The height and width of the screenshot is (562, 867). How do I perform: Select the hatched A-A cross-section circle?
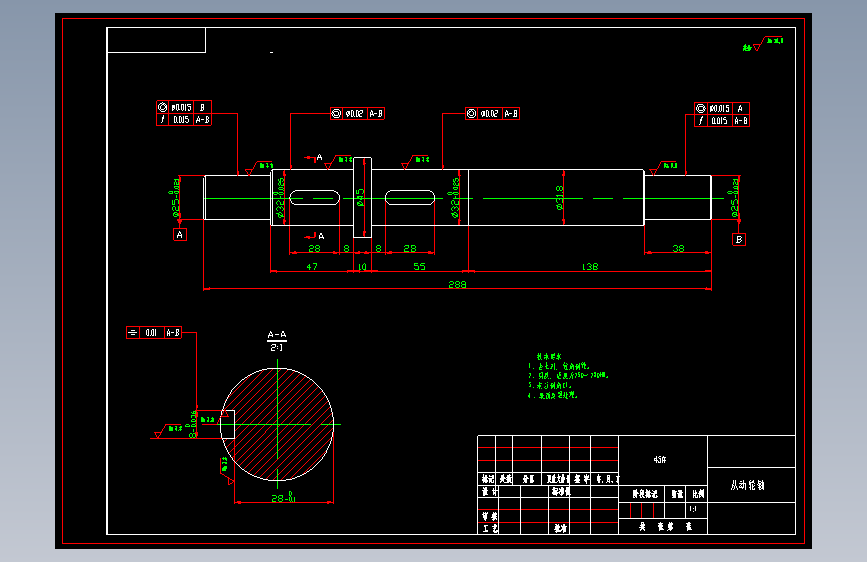coord(277,424)
